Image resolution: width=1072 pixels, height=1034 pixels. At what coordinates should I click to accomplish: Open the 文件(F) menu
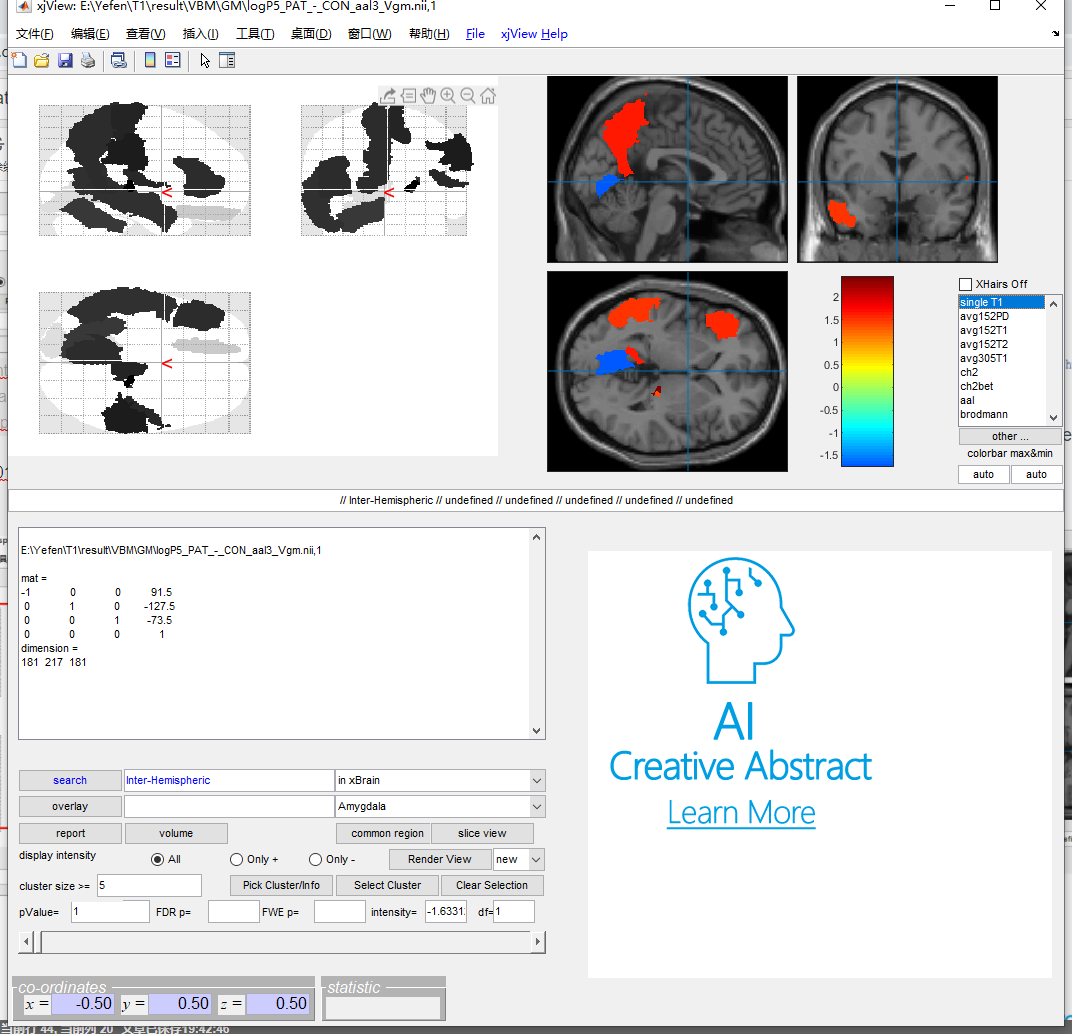[35, 34]
